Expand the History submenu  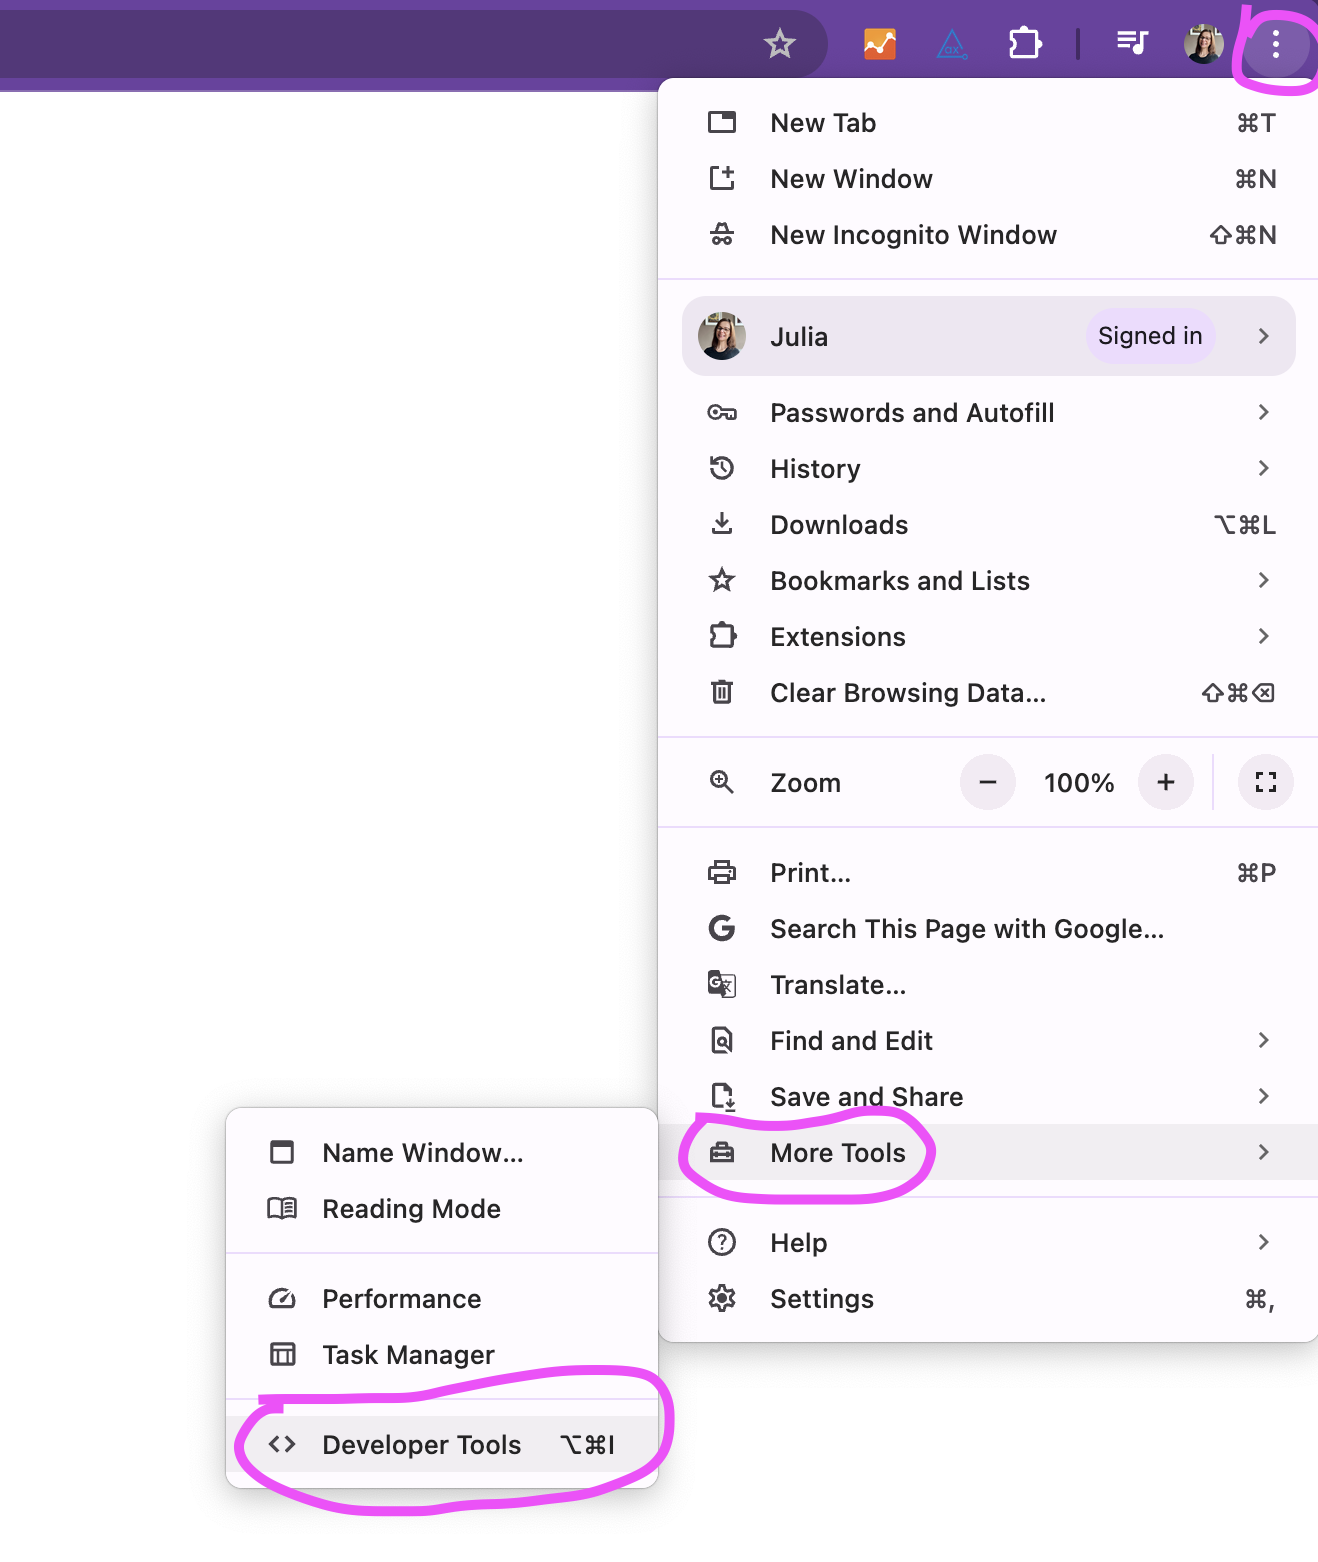tap(988, 468)
